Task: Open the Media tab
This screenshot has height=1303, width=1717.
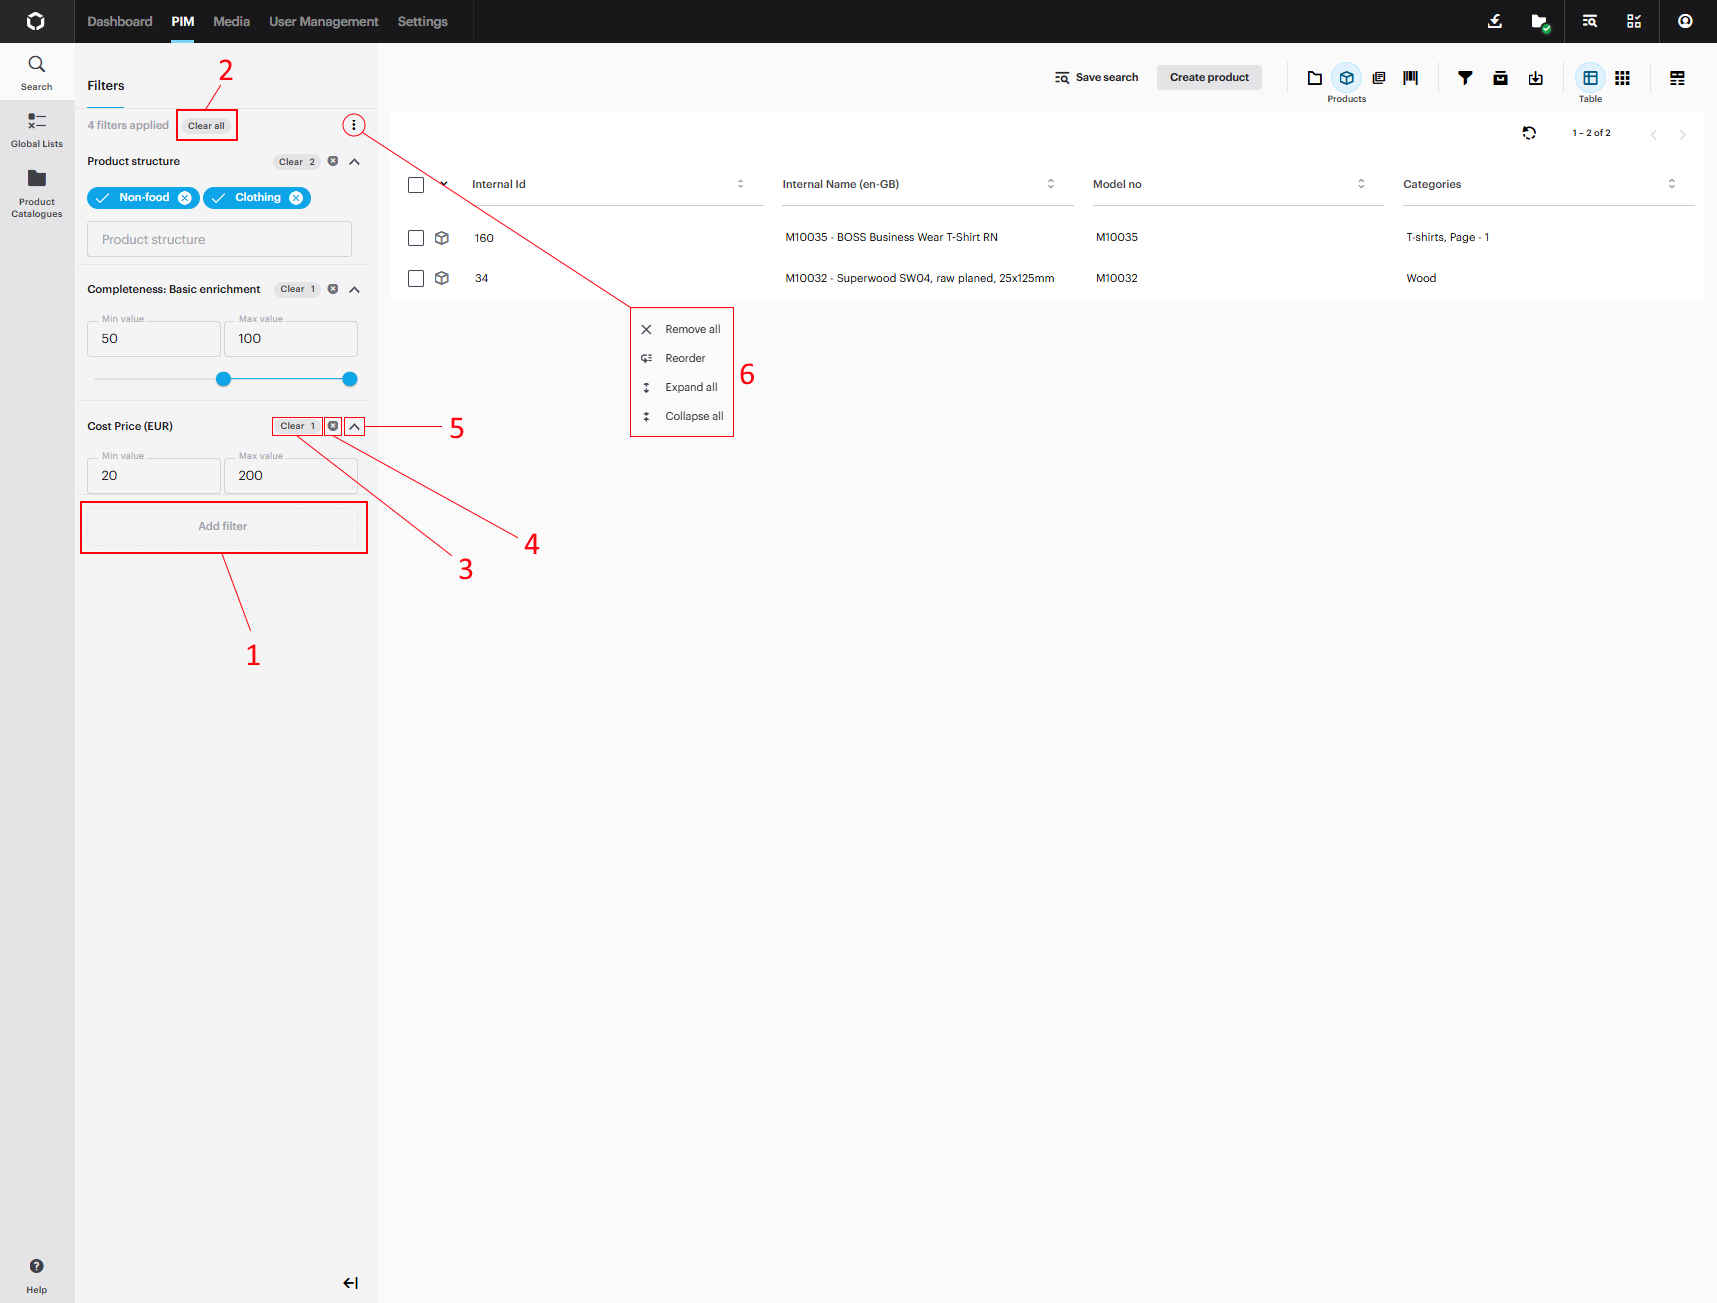Action: (231, 21)
